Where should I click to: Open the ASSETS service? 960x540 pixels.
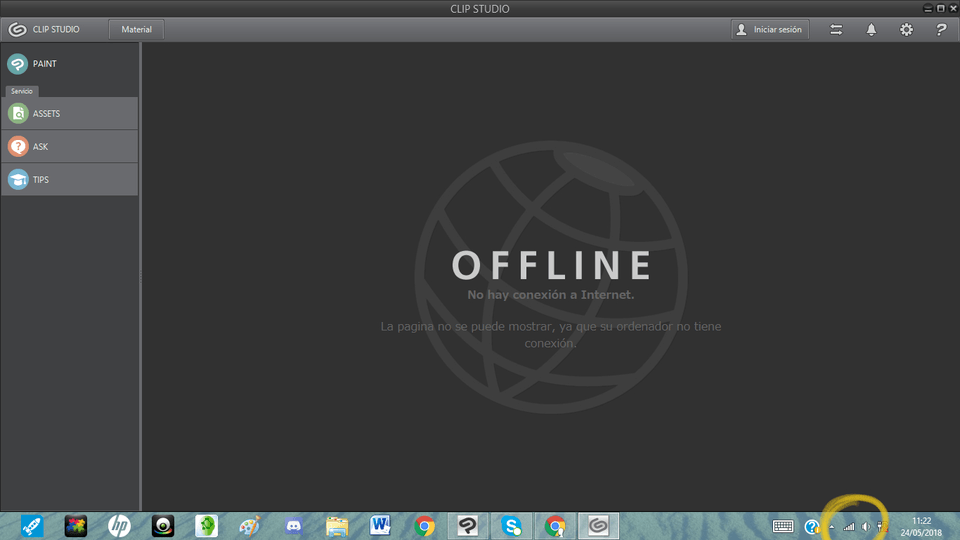pyautogui.click(x=69, y=113)
